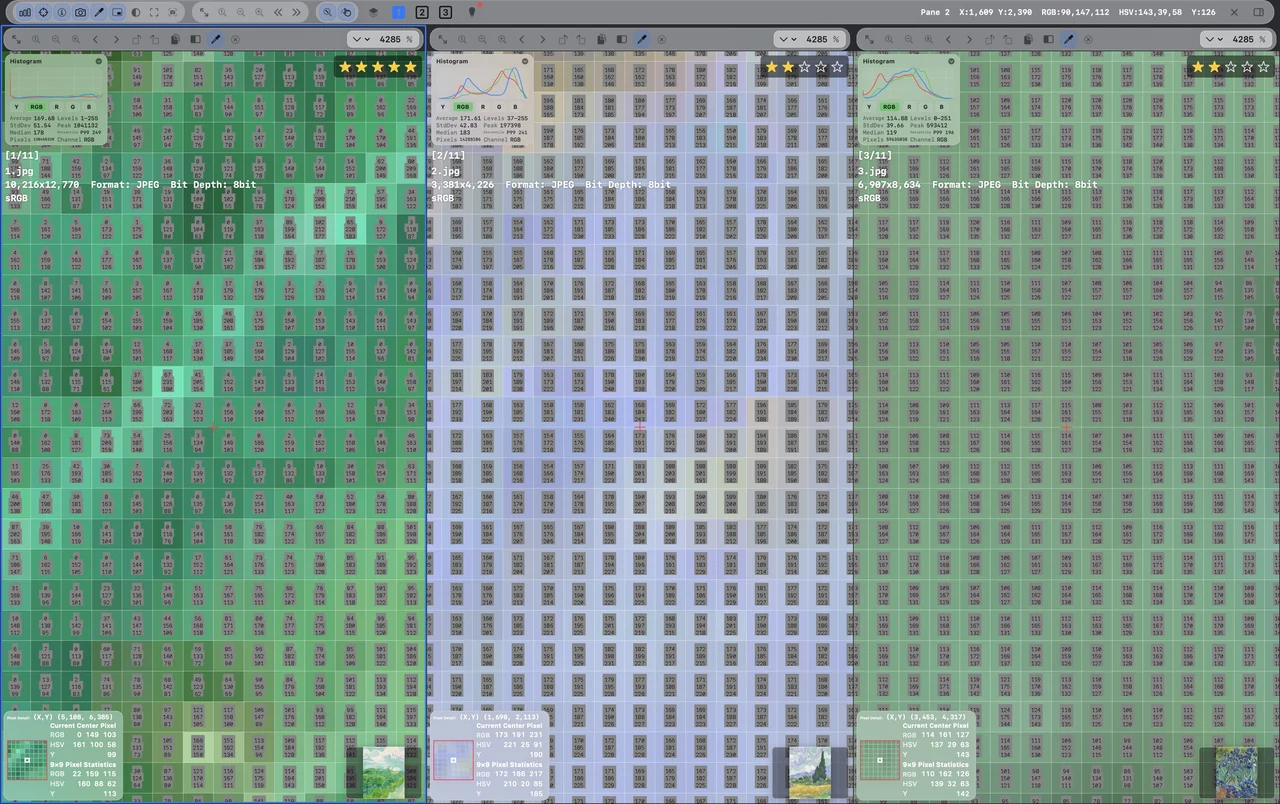1280x804 pixels.
Task: Go to previous image set with double chevron
Action: pos(278,12)
